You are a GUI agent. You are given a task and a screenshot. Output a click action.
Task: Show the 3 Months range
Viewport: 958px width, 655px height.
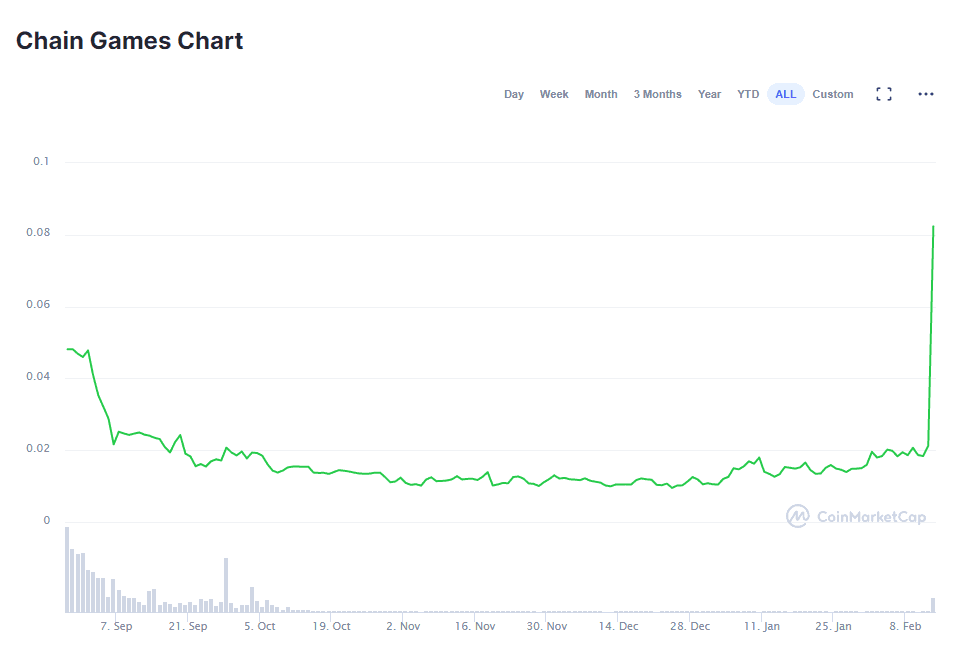[x=657, y=94]
